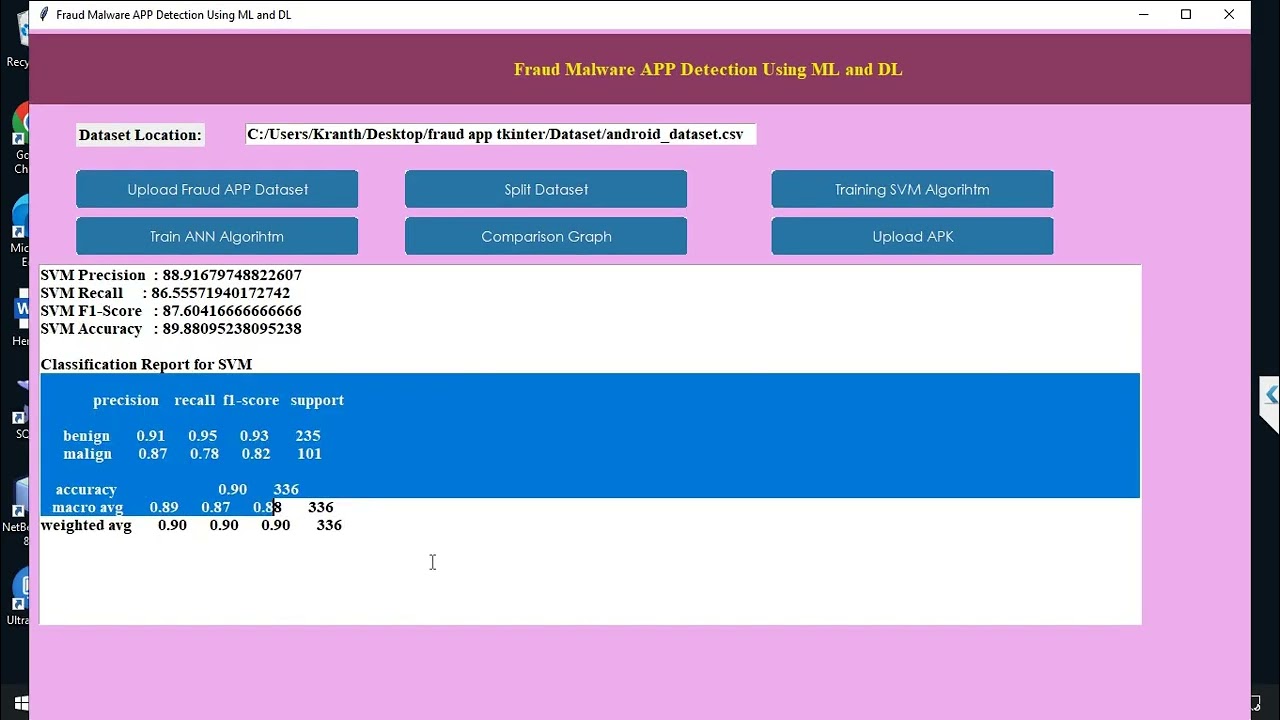Close the Fraud Malware APP window

1229,15
